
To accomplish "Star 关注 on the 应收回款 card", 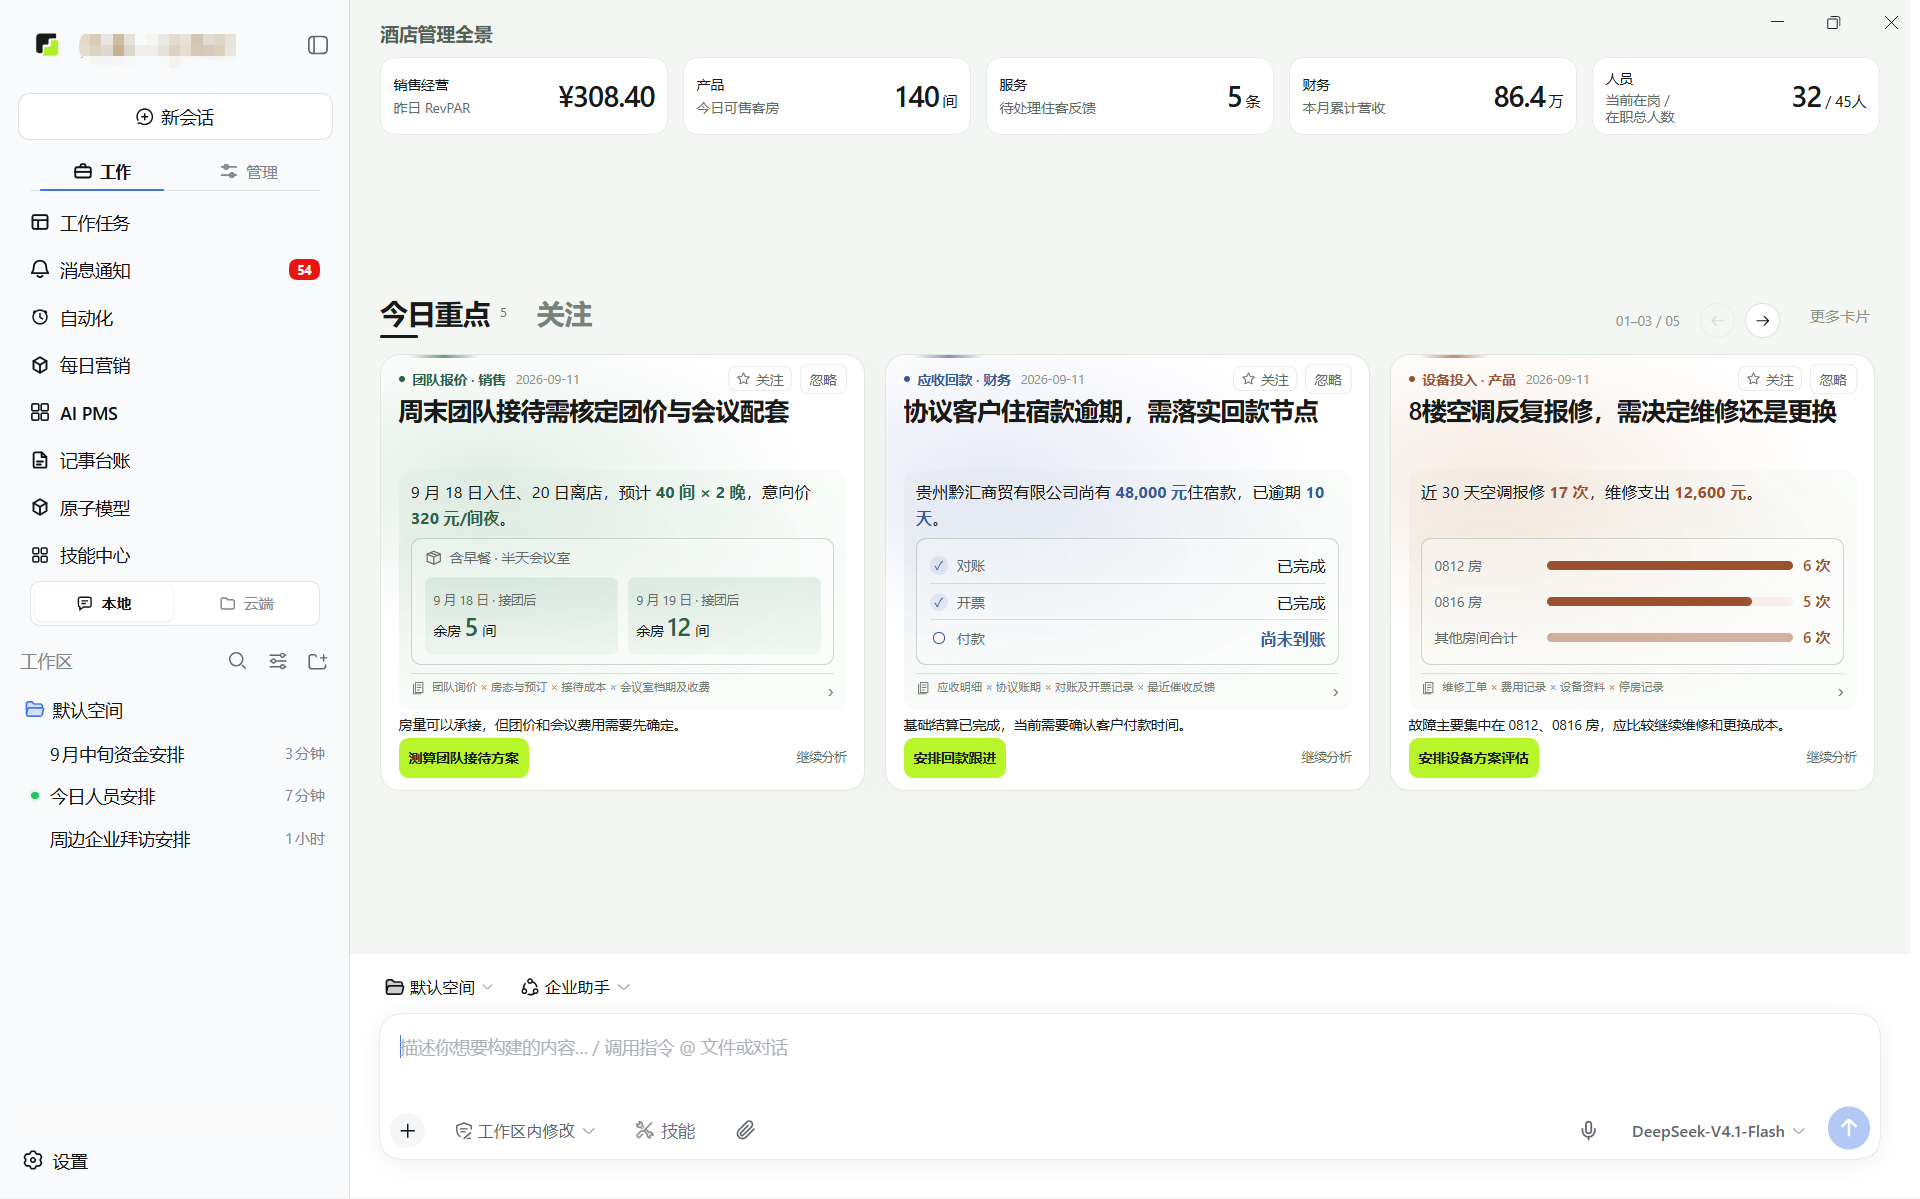I will click(x=1265, y=380).
